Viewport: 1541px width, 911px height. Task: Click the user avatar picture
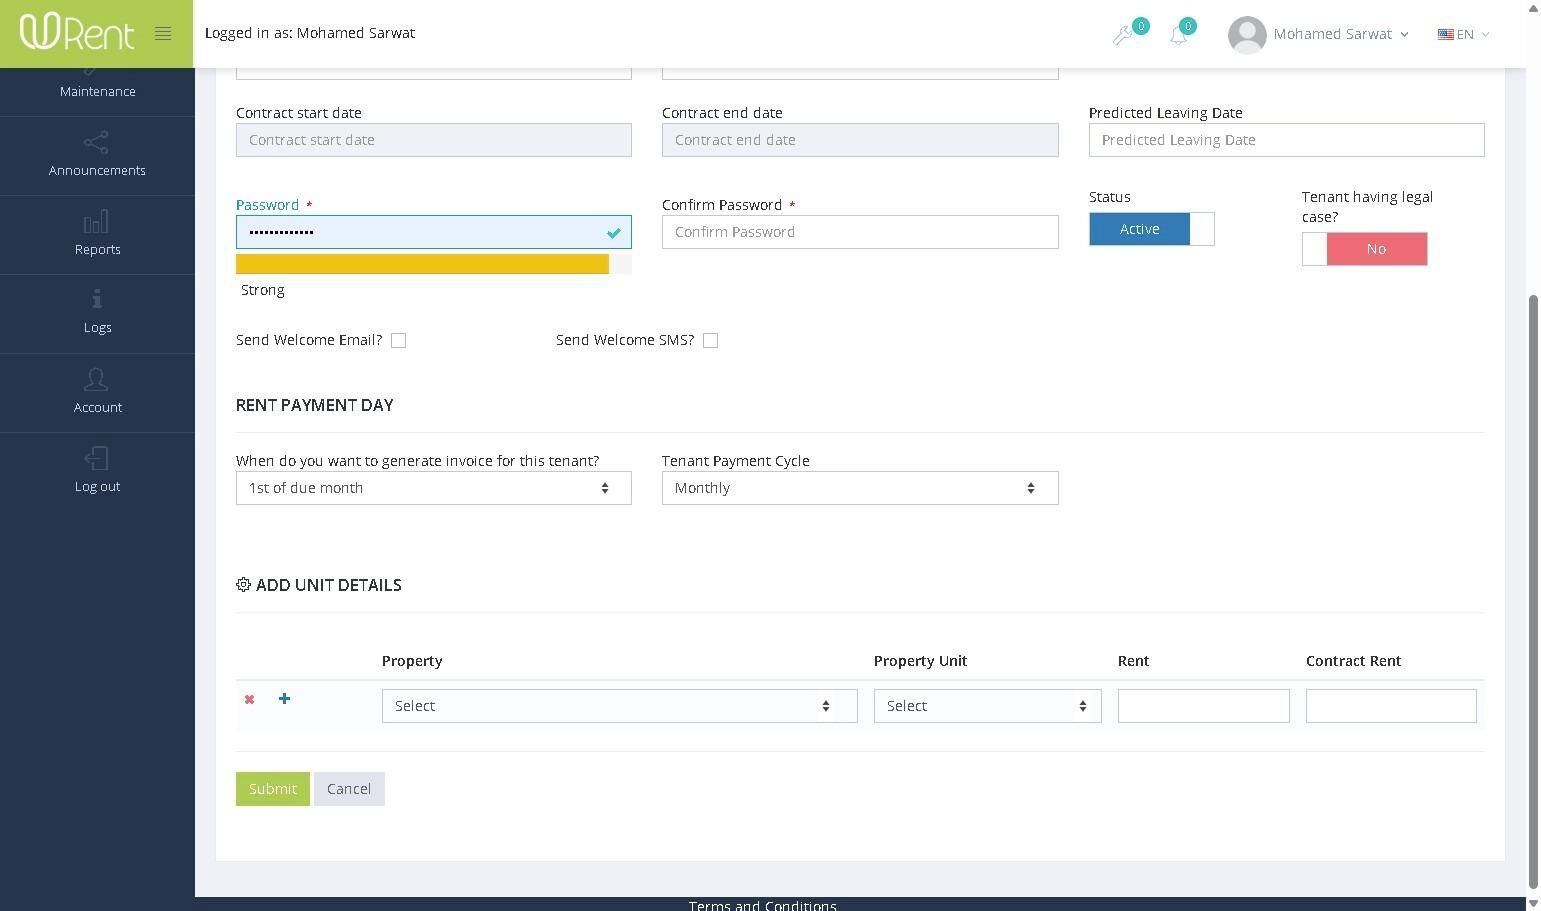[1247, 35]
